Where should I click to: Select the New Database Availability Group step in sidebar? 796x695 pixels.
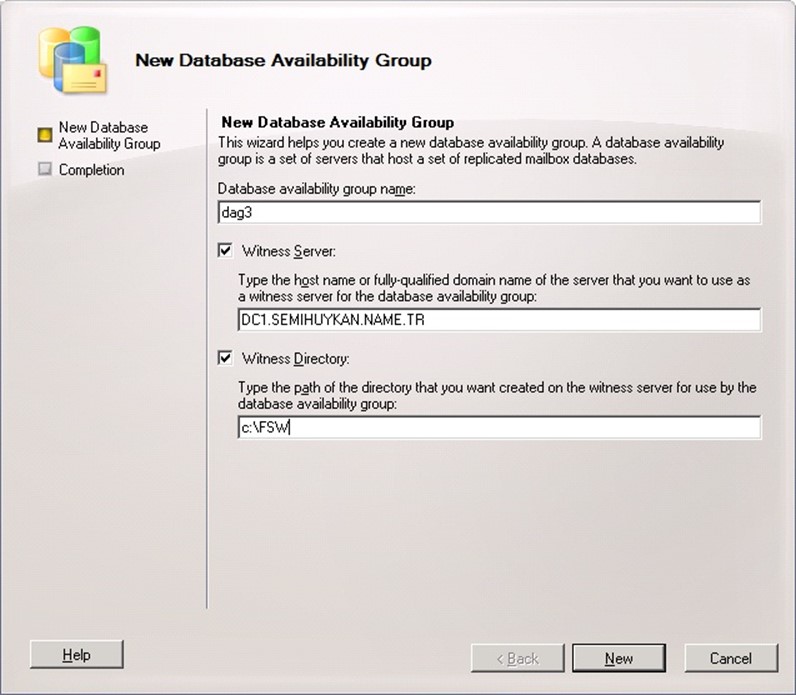[x=108, y=135]
